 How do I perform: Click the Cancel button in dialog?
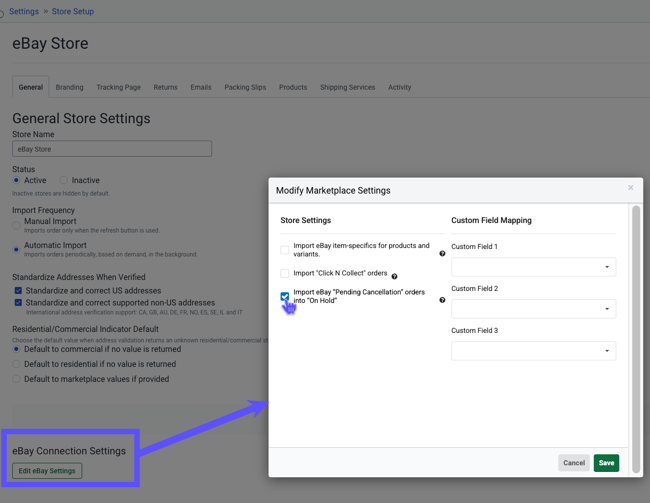tap(574, 463)
